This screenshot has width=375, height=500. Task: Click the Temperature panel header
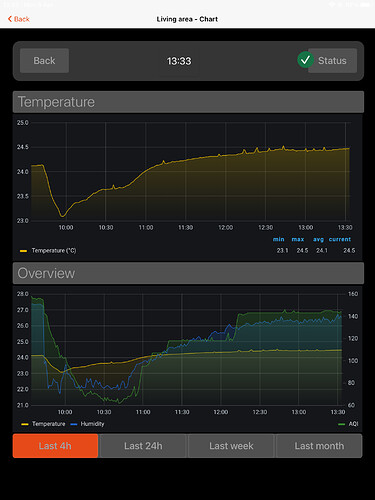[x=188, y=102]
